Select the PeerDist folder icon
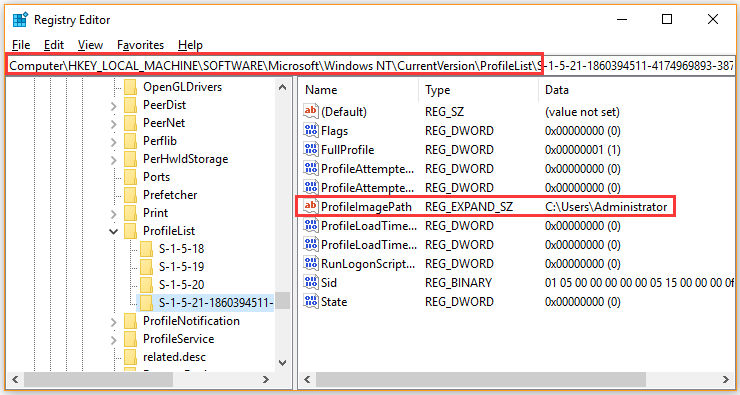 click(130, 105)
